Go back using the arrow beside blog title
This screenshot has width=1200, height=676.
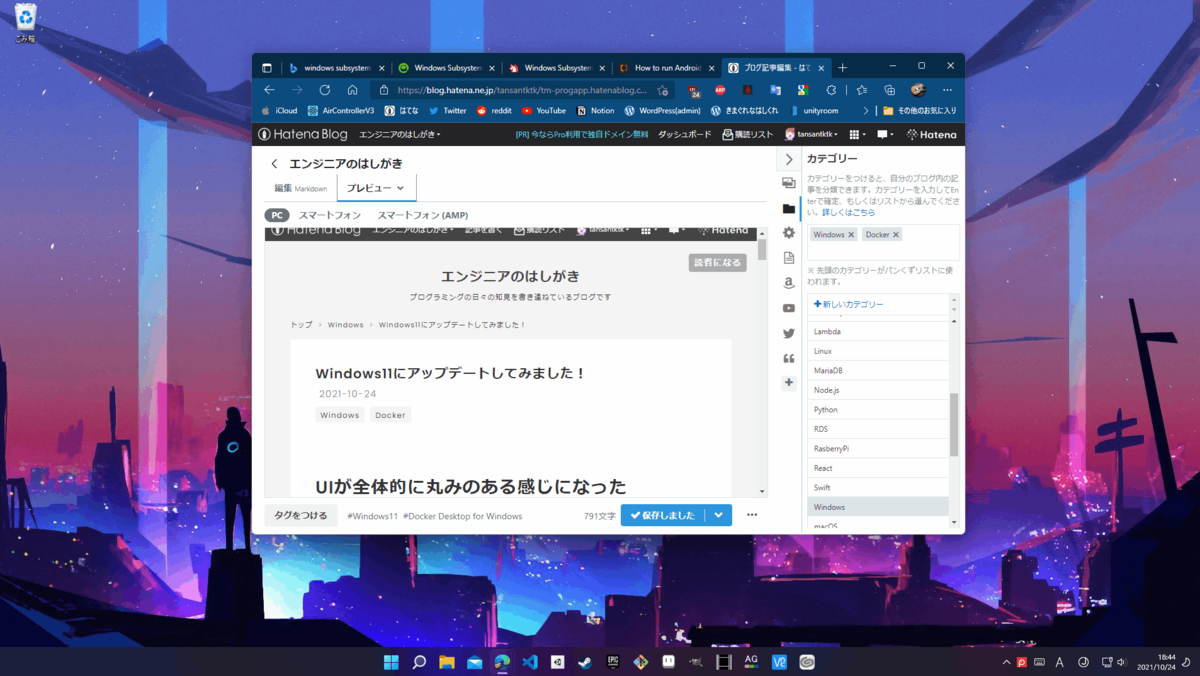pos(275,164)
